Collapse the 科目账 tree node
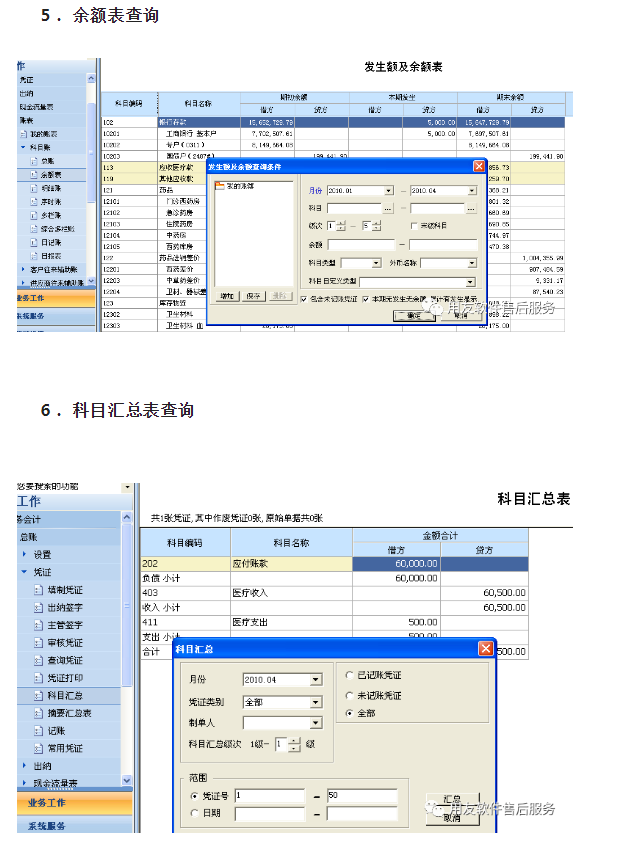Image resolution: width=620 pixels, height=868 pixels. (x=23, y=147)
